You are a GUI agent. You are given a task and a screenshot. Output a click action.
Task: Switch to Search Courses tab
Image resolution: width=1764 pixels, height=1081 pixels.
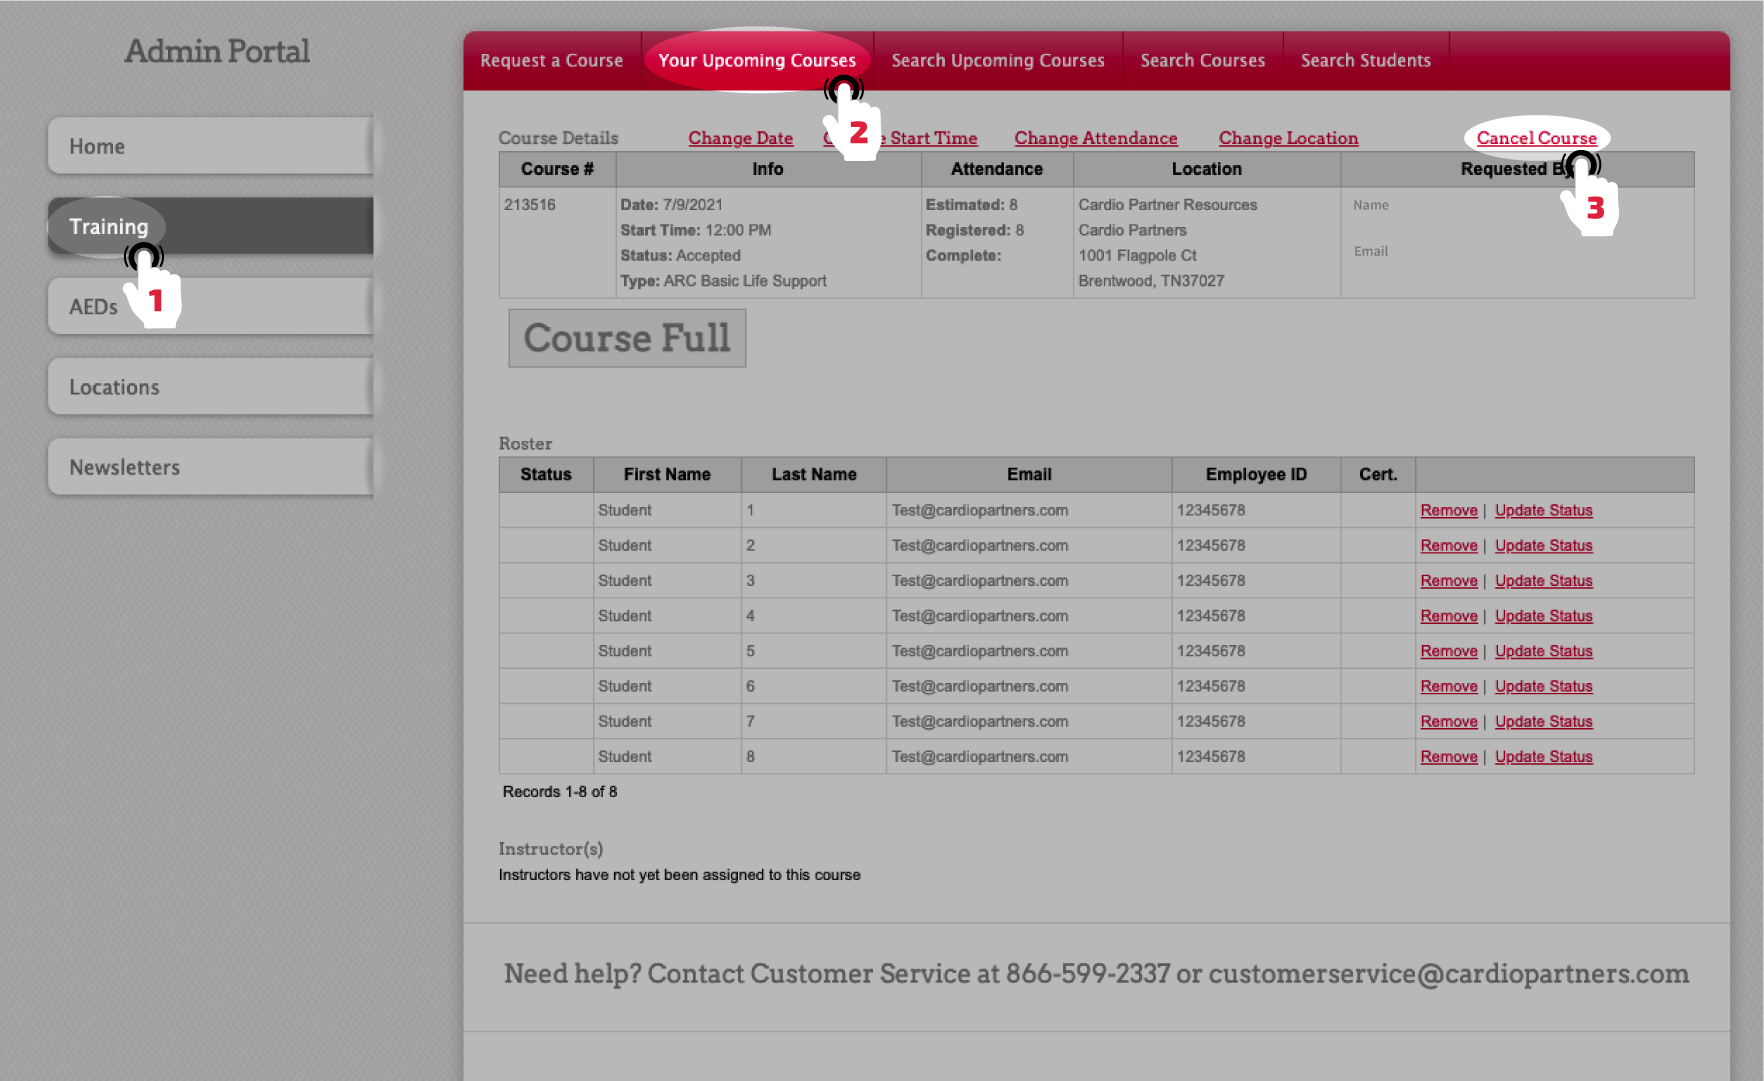[x=1202, y=61]
